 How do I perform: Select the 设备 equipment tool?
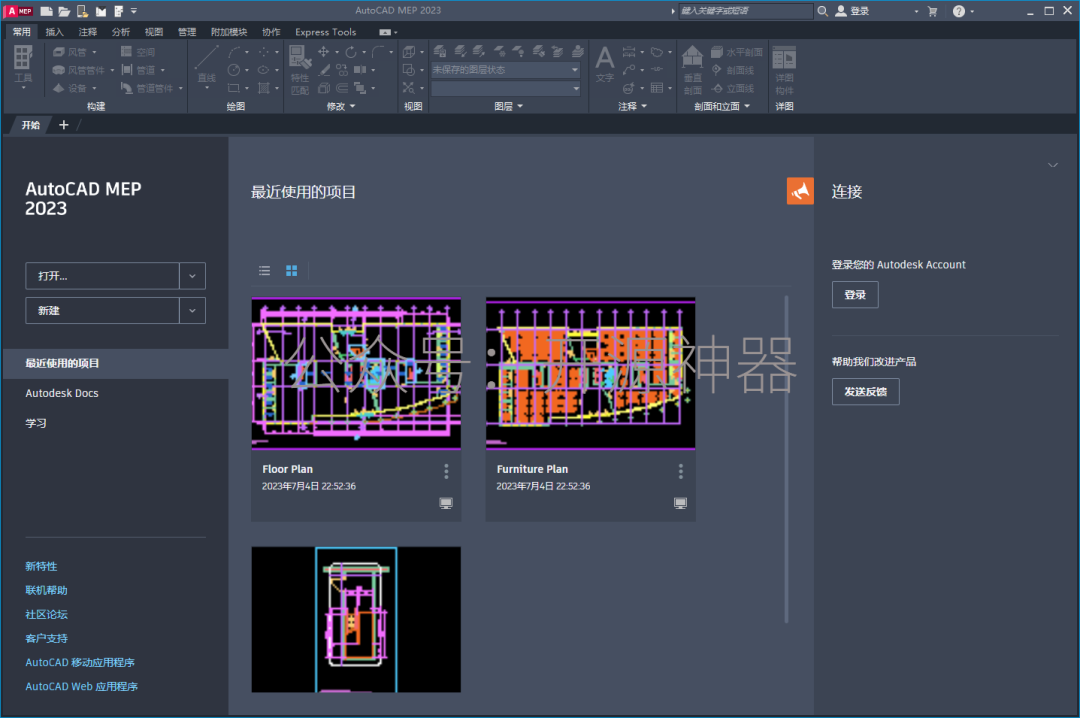[x=74, y=88]
